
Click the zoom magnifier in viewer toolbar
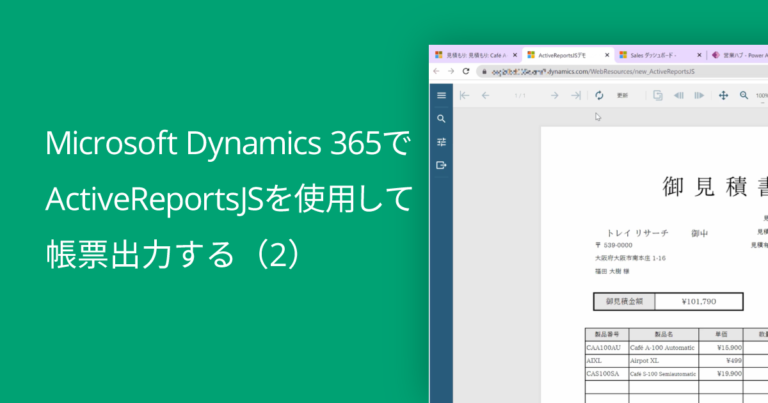pos(744,95)
